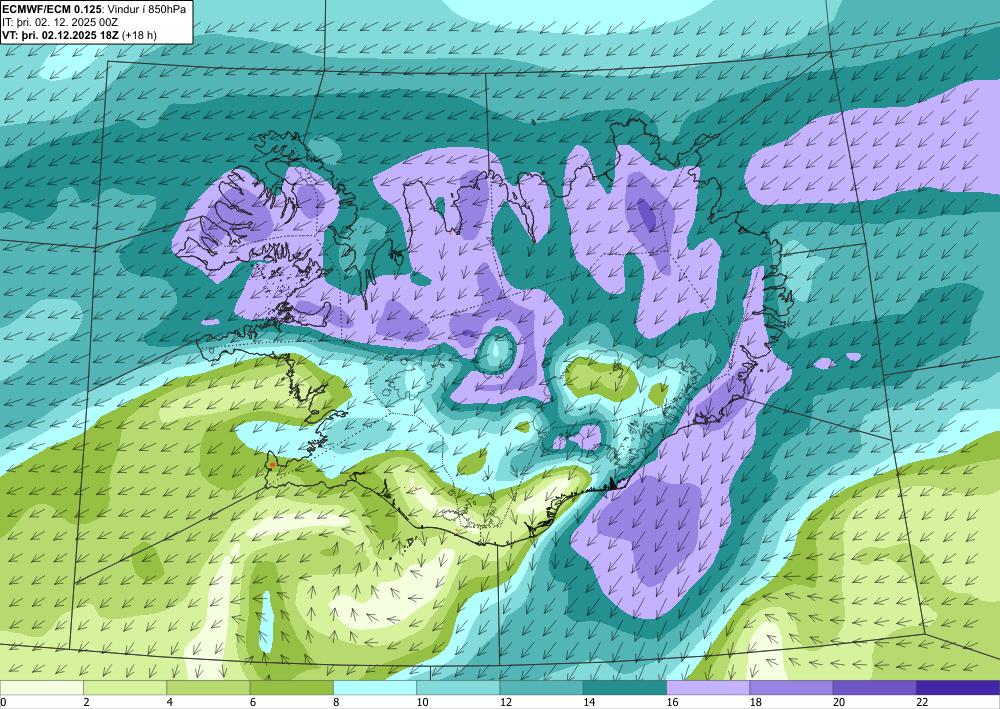Click the 'VT: þri. 02.12.2025 18Z (+18 h)' line
1000x709 pixels.
(79, 34)
